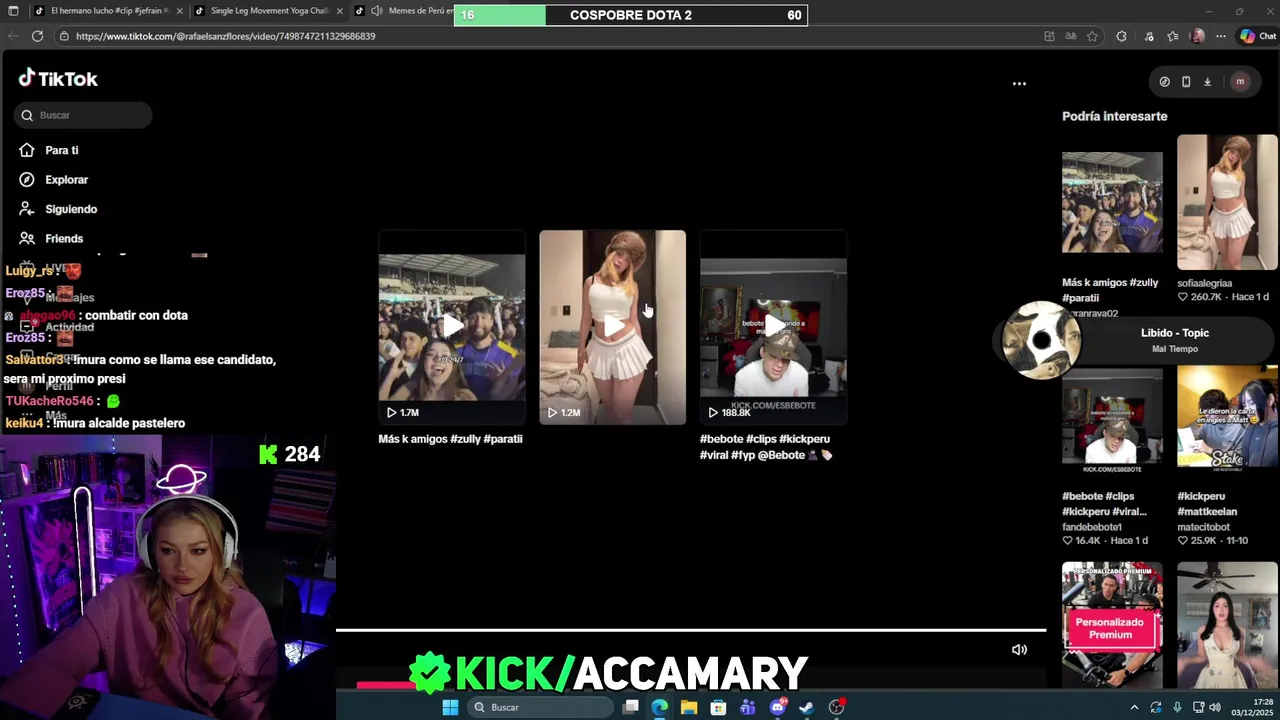The width and height of the screenshot is (1280, 720).
Task: Open Microsoft Edge from taskbar
Action: (659, 707)
